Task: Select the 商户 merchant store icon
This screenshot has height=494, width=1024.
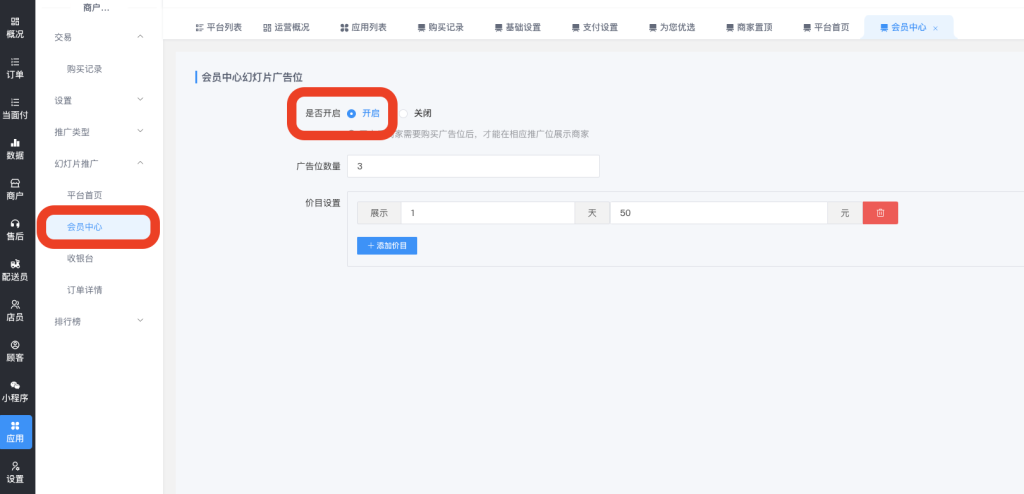Action: coord(15,189)
